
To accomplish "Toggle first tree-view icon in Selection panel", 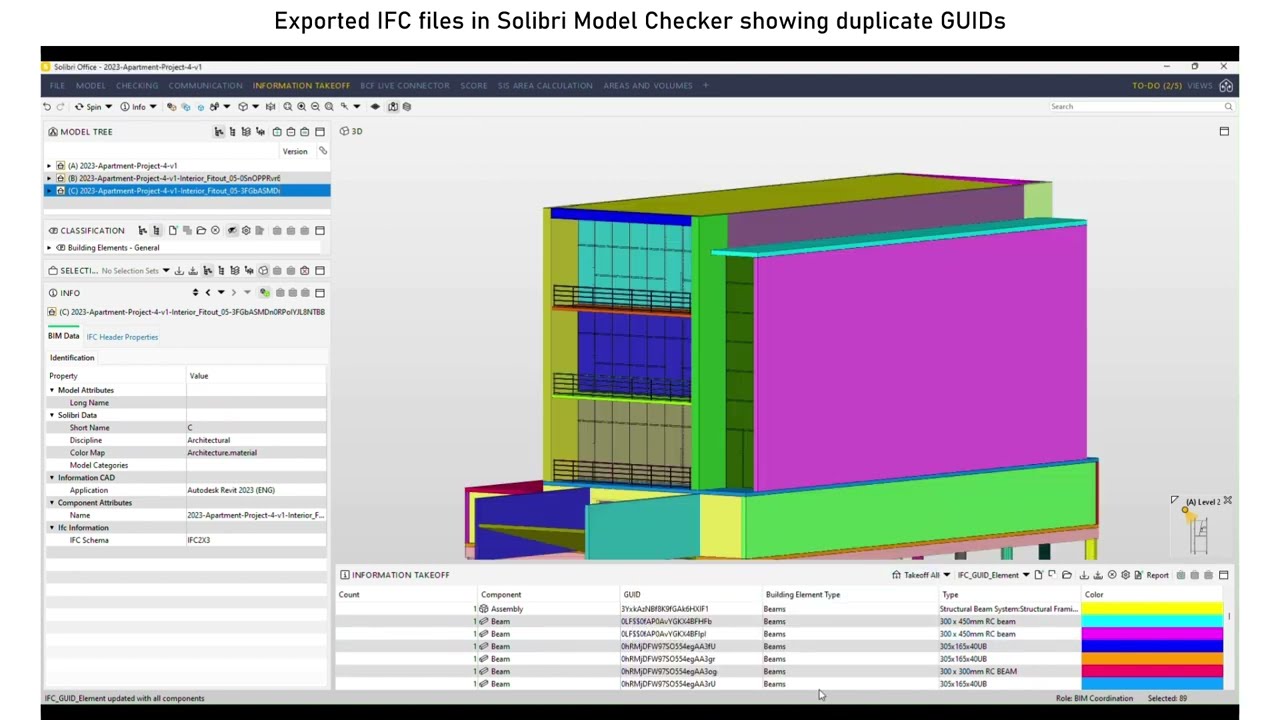I will pyautogui.click(x=207, y=271).
